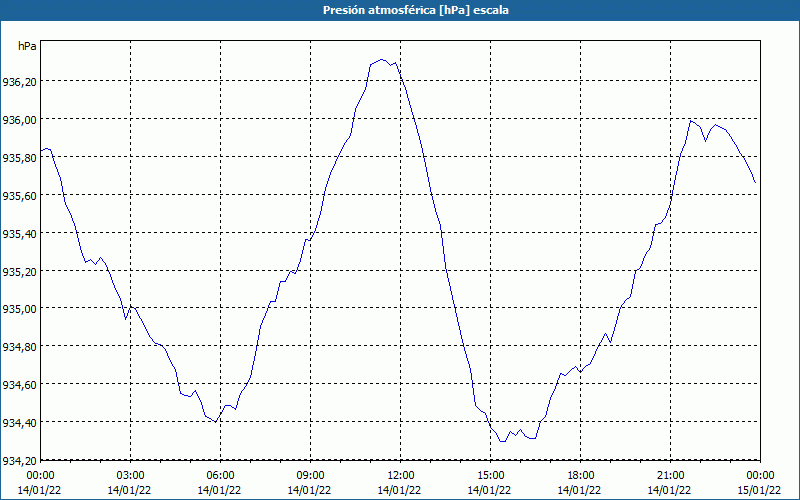The width and height of the screenshot is (800, 500).
Task: Select the 935,20 y-axis value
Action: (x=19, y=271)
